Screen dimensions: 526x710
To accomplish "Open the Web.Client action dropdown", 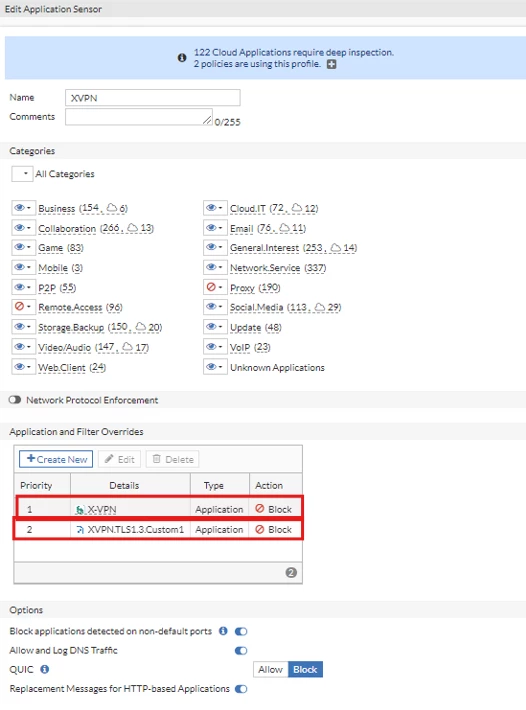I will (24, 367).
